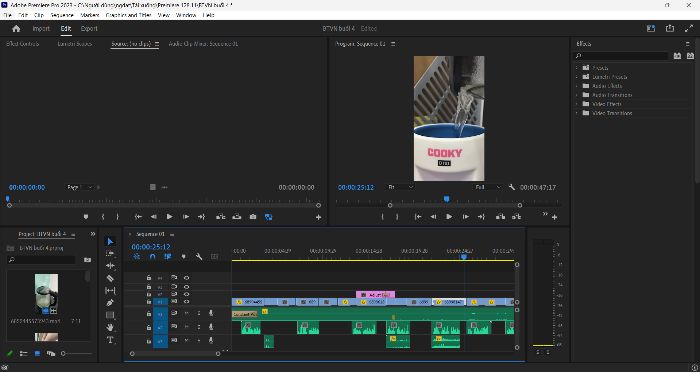This screenshot has width=700, height=372.
Task: Click Insert button in Source monitor
Action: [x=221, y=217]
